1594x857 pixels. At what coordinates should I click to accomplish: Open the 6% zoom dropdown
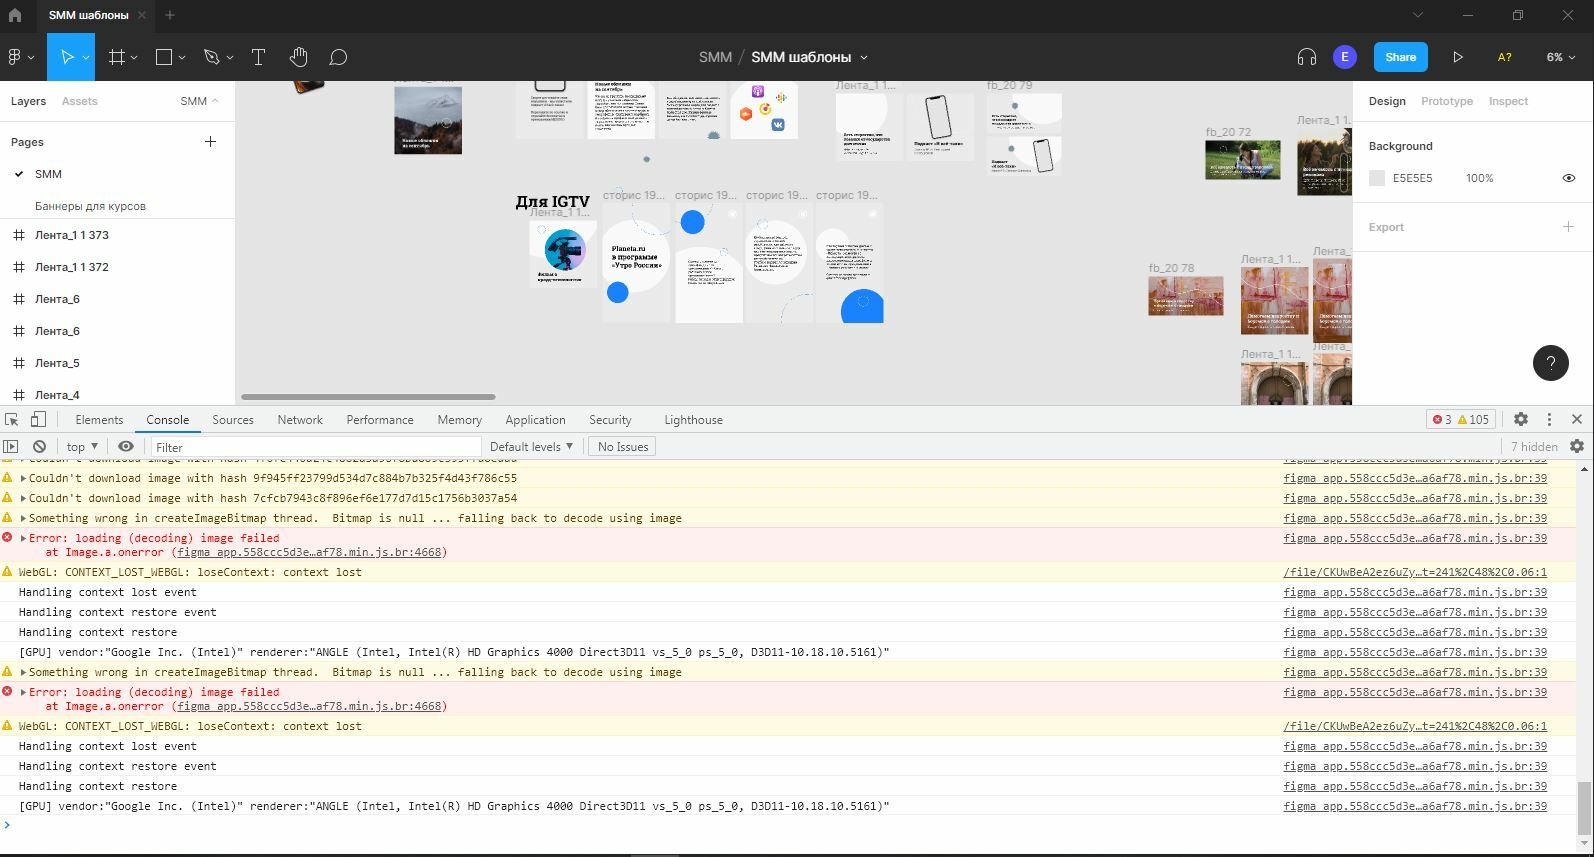click(x=1560, y=57)
